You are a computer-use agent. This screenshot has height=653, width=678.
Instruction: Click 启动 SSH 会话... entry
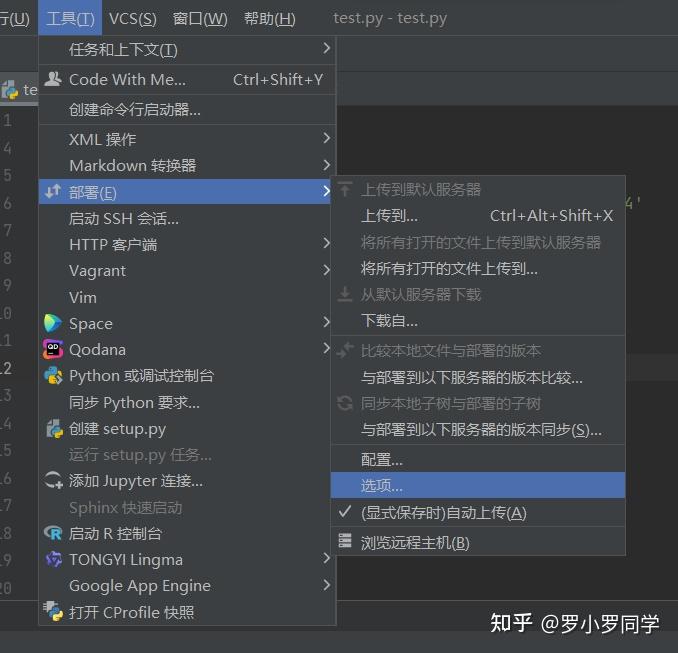(x=187, y=218)
